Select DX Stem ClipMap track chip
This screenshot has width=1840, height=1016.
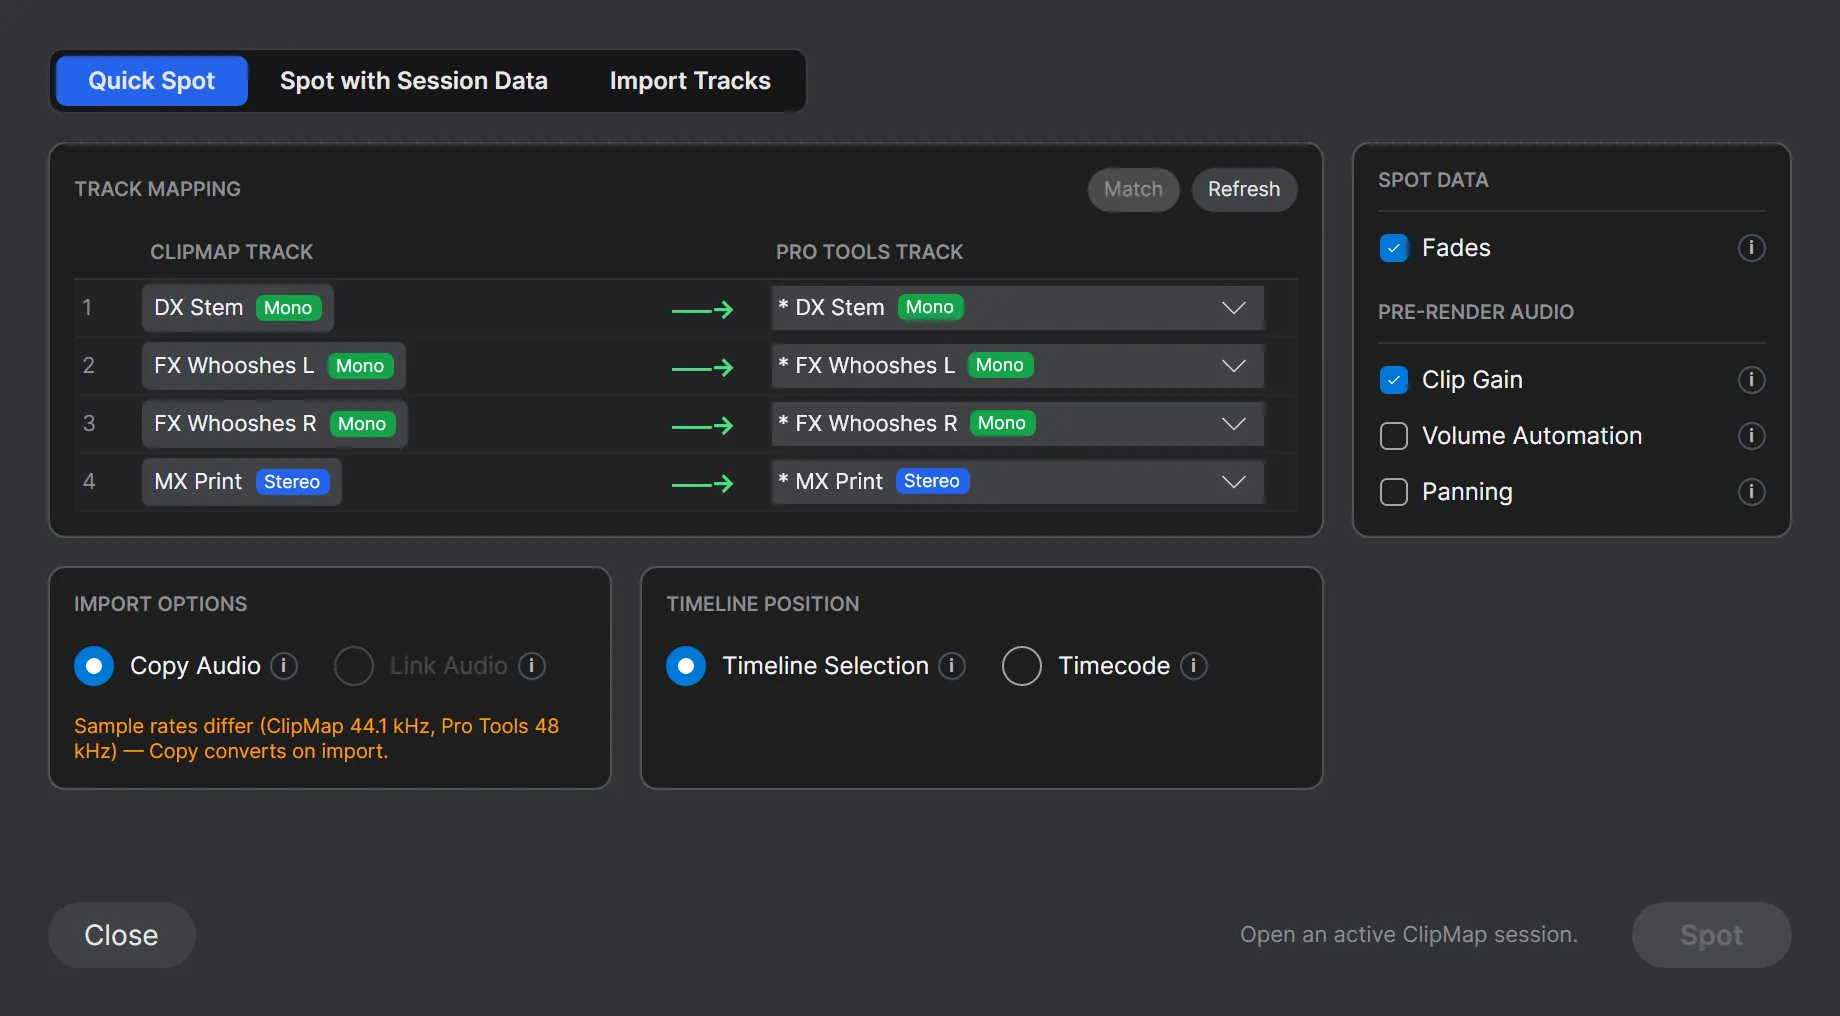(x=238, y=308)
